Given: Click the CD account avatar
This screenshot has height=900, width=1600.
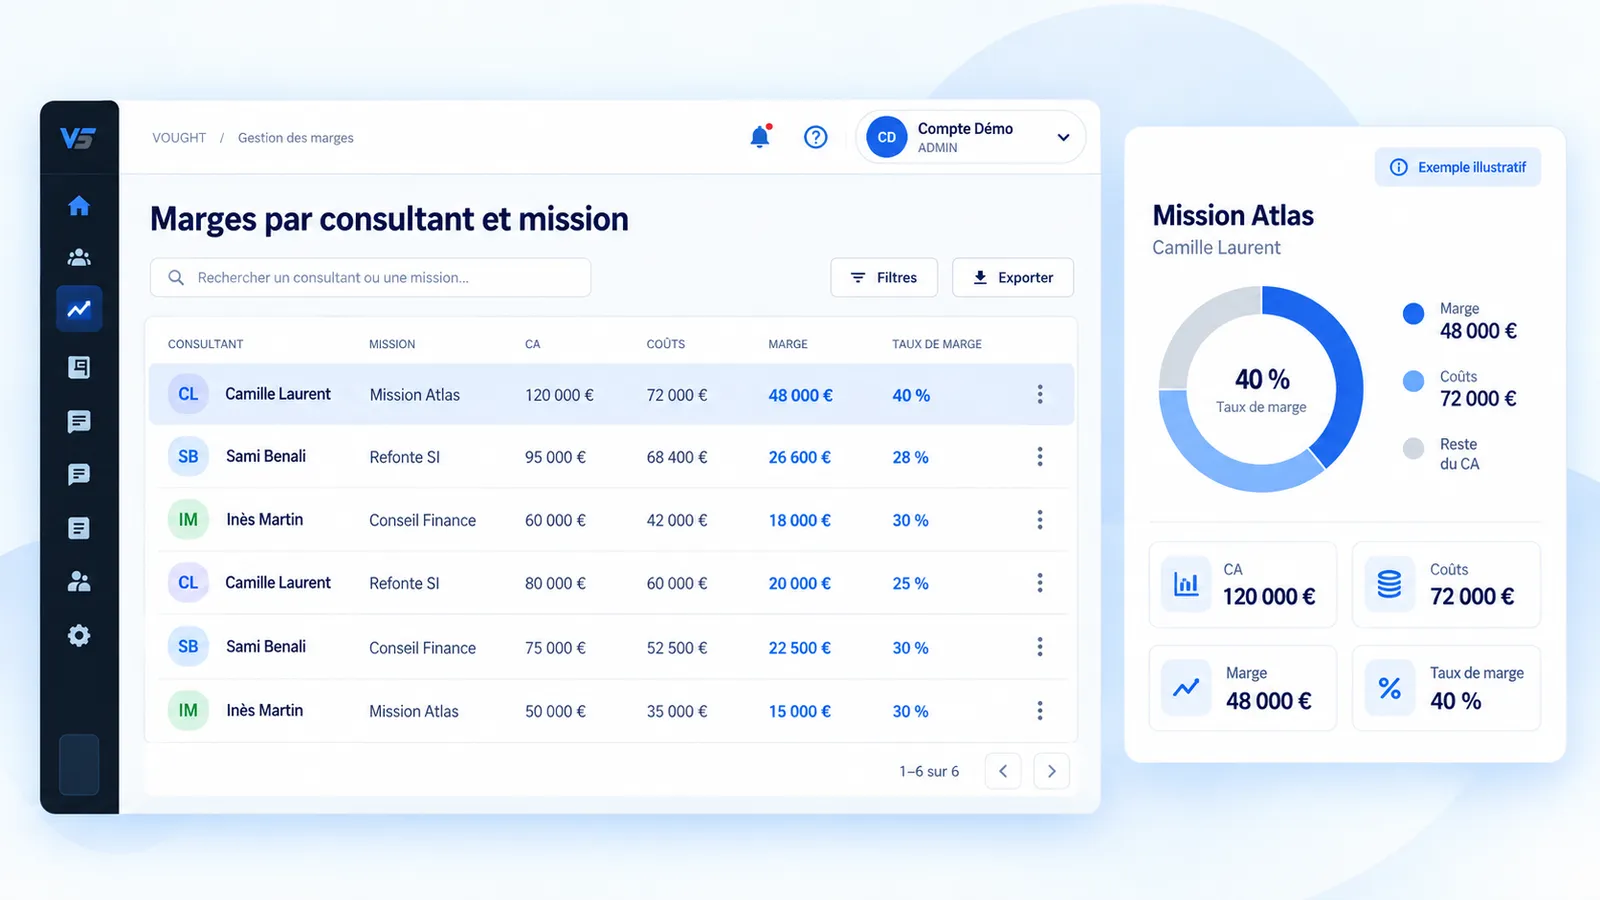Looking at the screenshot, I should point(887,137).
